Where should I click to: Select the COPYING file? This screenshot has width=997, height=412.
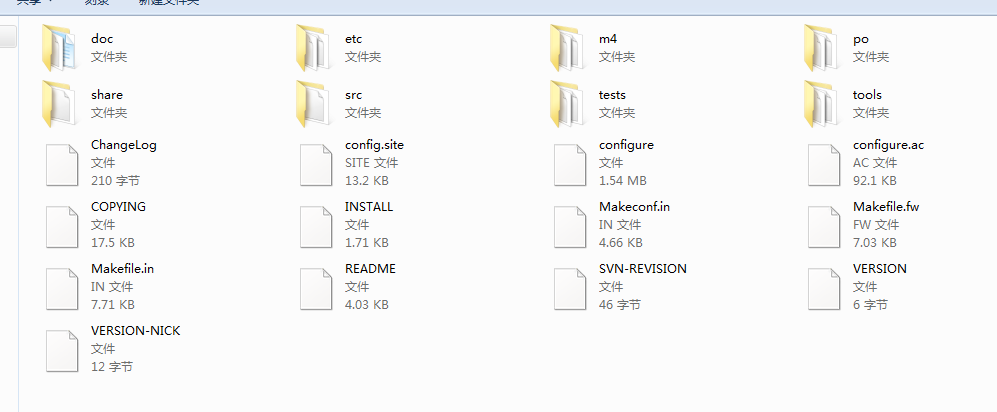pos(97,225)
